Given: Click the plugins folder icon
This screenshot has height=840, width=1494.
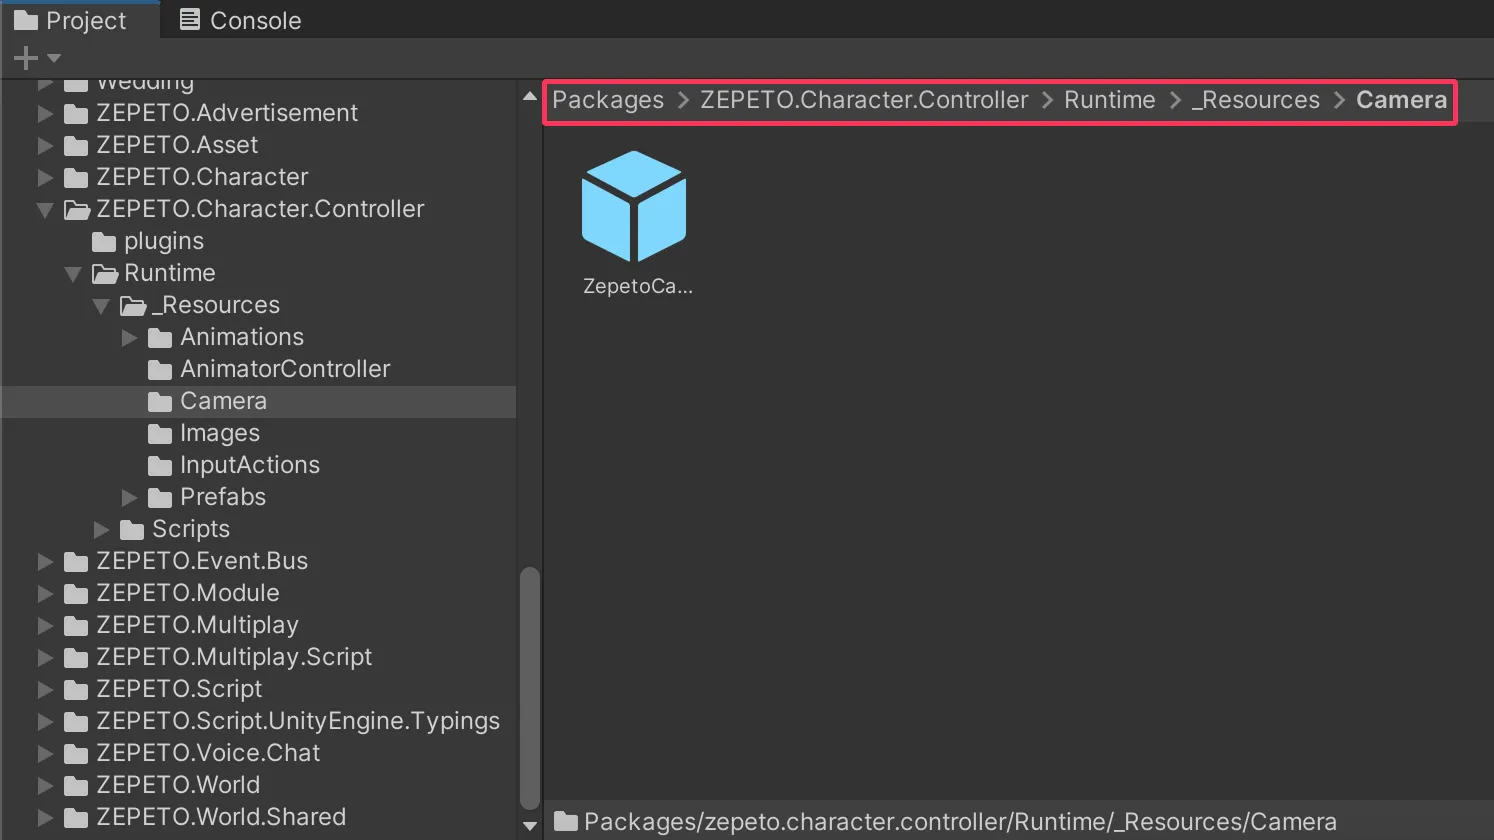Looking at the screenshot, I should 104,242.
